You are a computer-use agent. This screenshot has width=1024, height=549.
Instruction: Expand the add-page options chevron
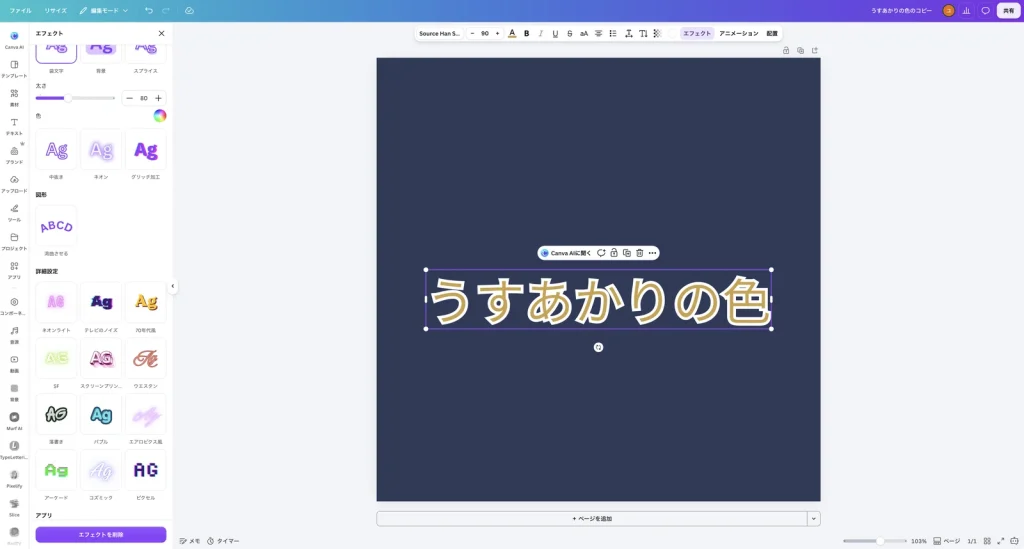pyautogui.click(x=814, y=518)
